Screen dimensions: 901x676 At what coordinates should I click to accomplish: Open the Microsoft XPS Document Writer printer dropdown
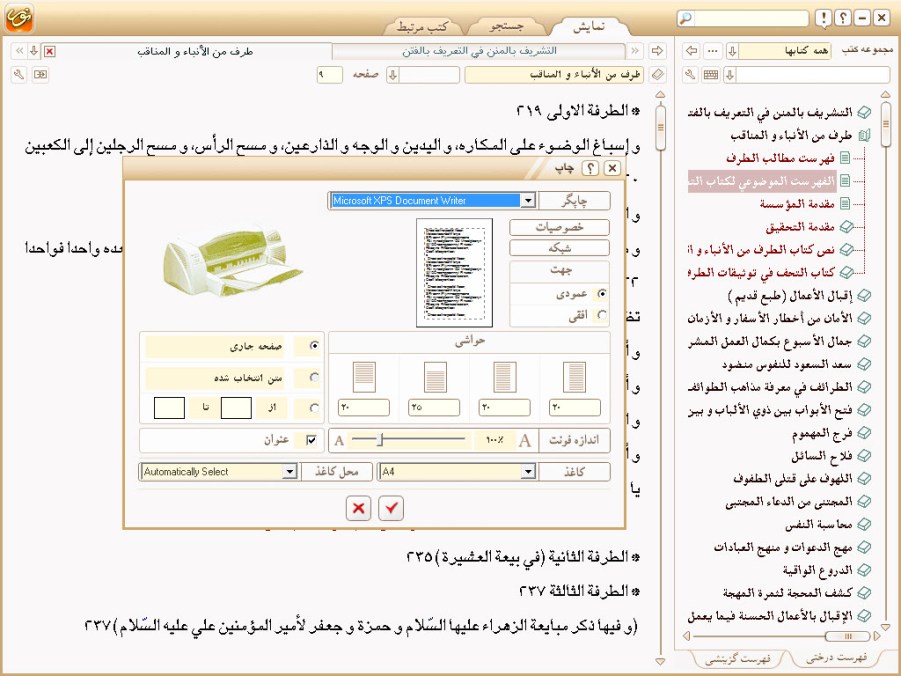pos(528,201)
